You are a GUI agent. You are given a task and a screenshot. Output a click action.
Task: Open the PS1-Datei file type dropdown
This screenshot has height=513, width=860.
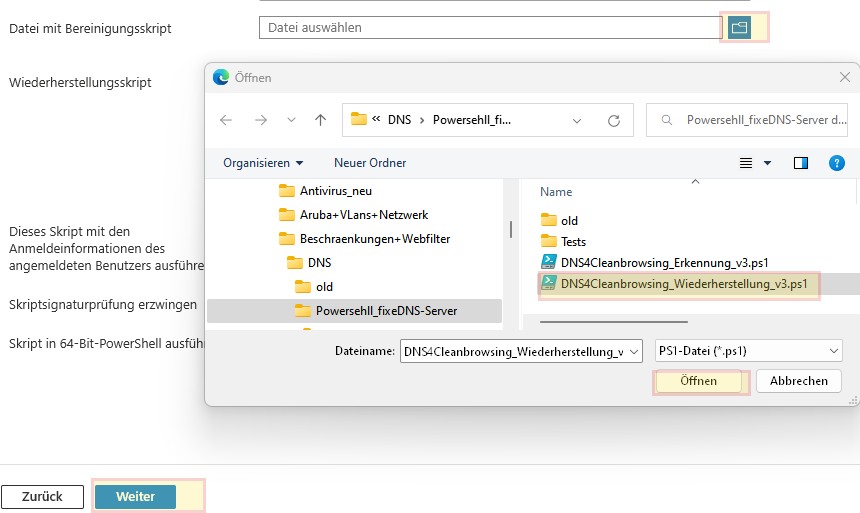pyautogui.click(x=748, y=351)
